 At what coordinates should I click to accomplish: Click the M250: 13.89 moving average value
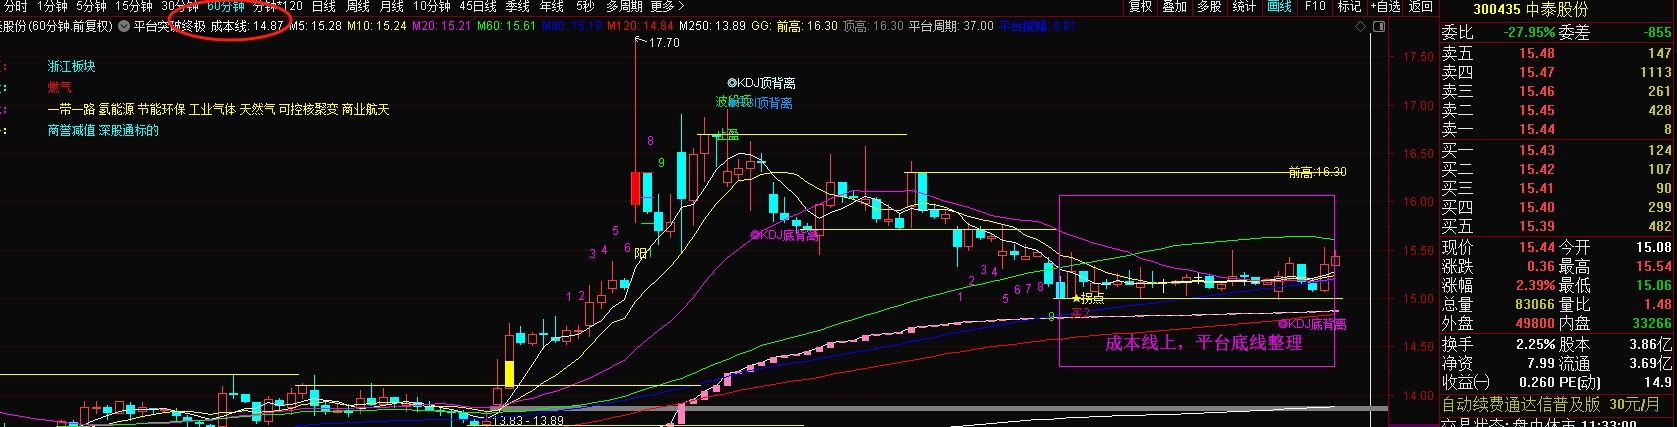coord(712,26)
